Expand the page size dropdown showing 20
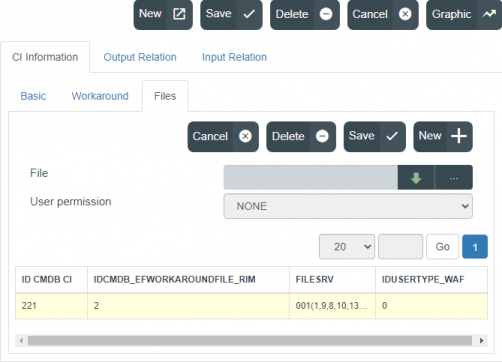The width and height of the screenshot is (502, 362). point(347,247)
